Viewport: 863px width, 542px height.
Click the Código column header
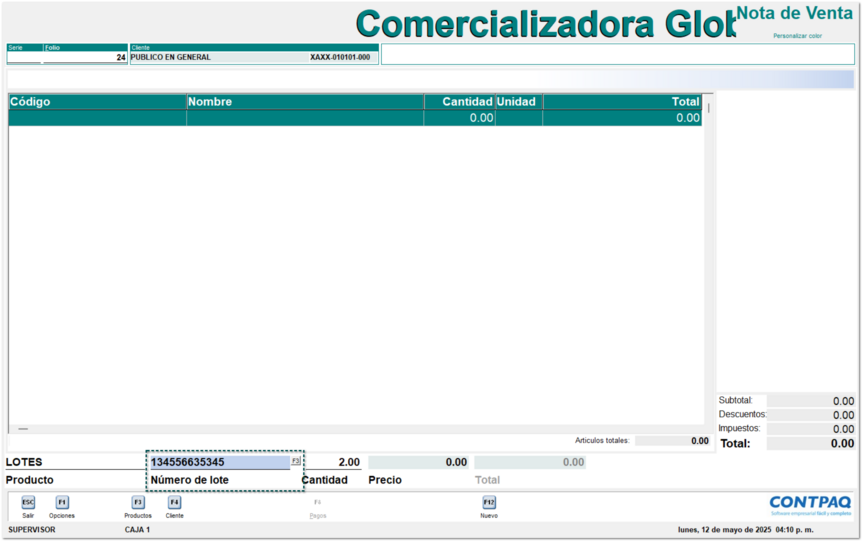tap(97, 102)
